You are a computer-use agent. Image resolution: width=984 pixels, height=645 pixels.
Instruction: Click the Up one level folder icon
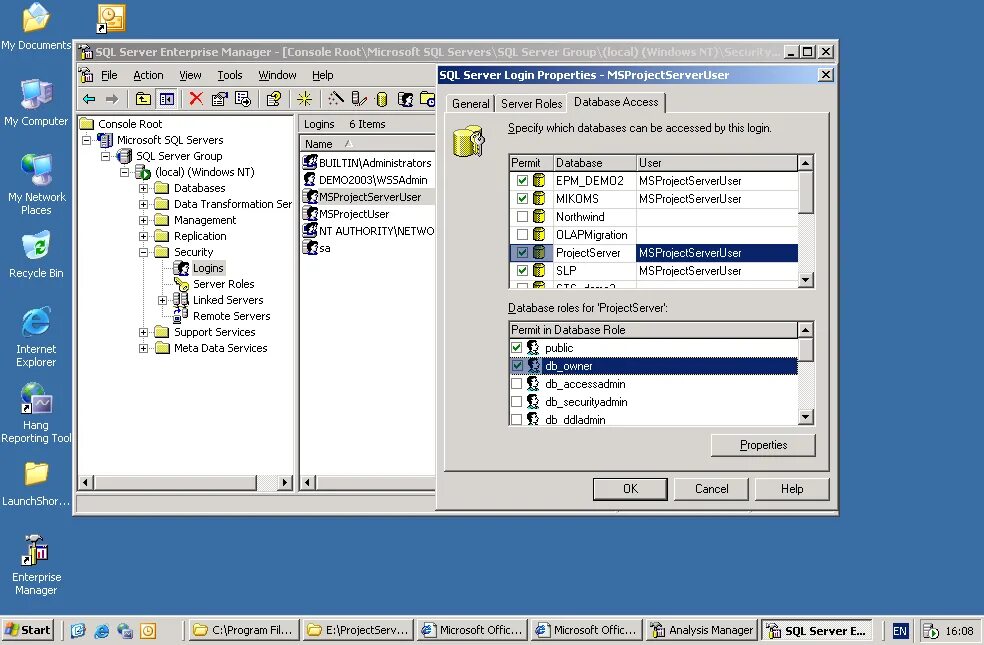pyautogui.click(x=143, y=99)
